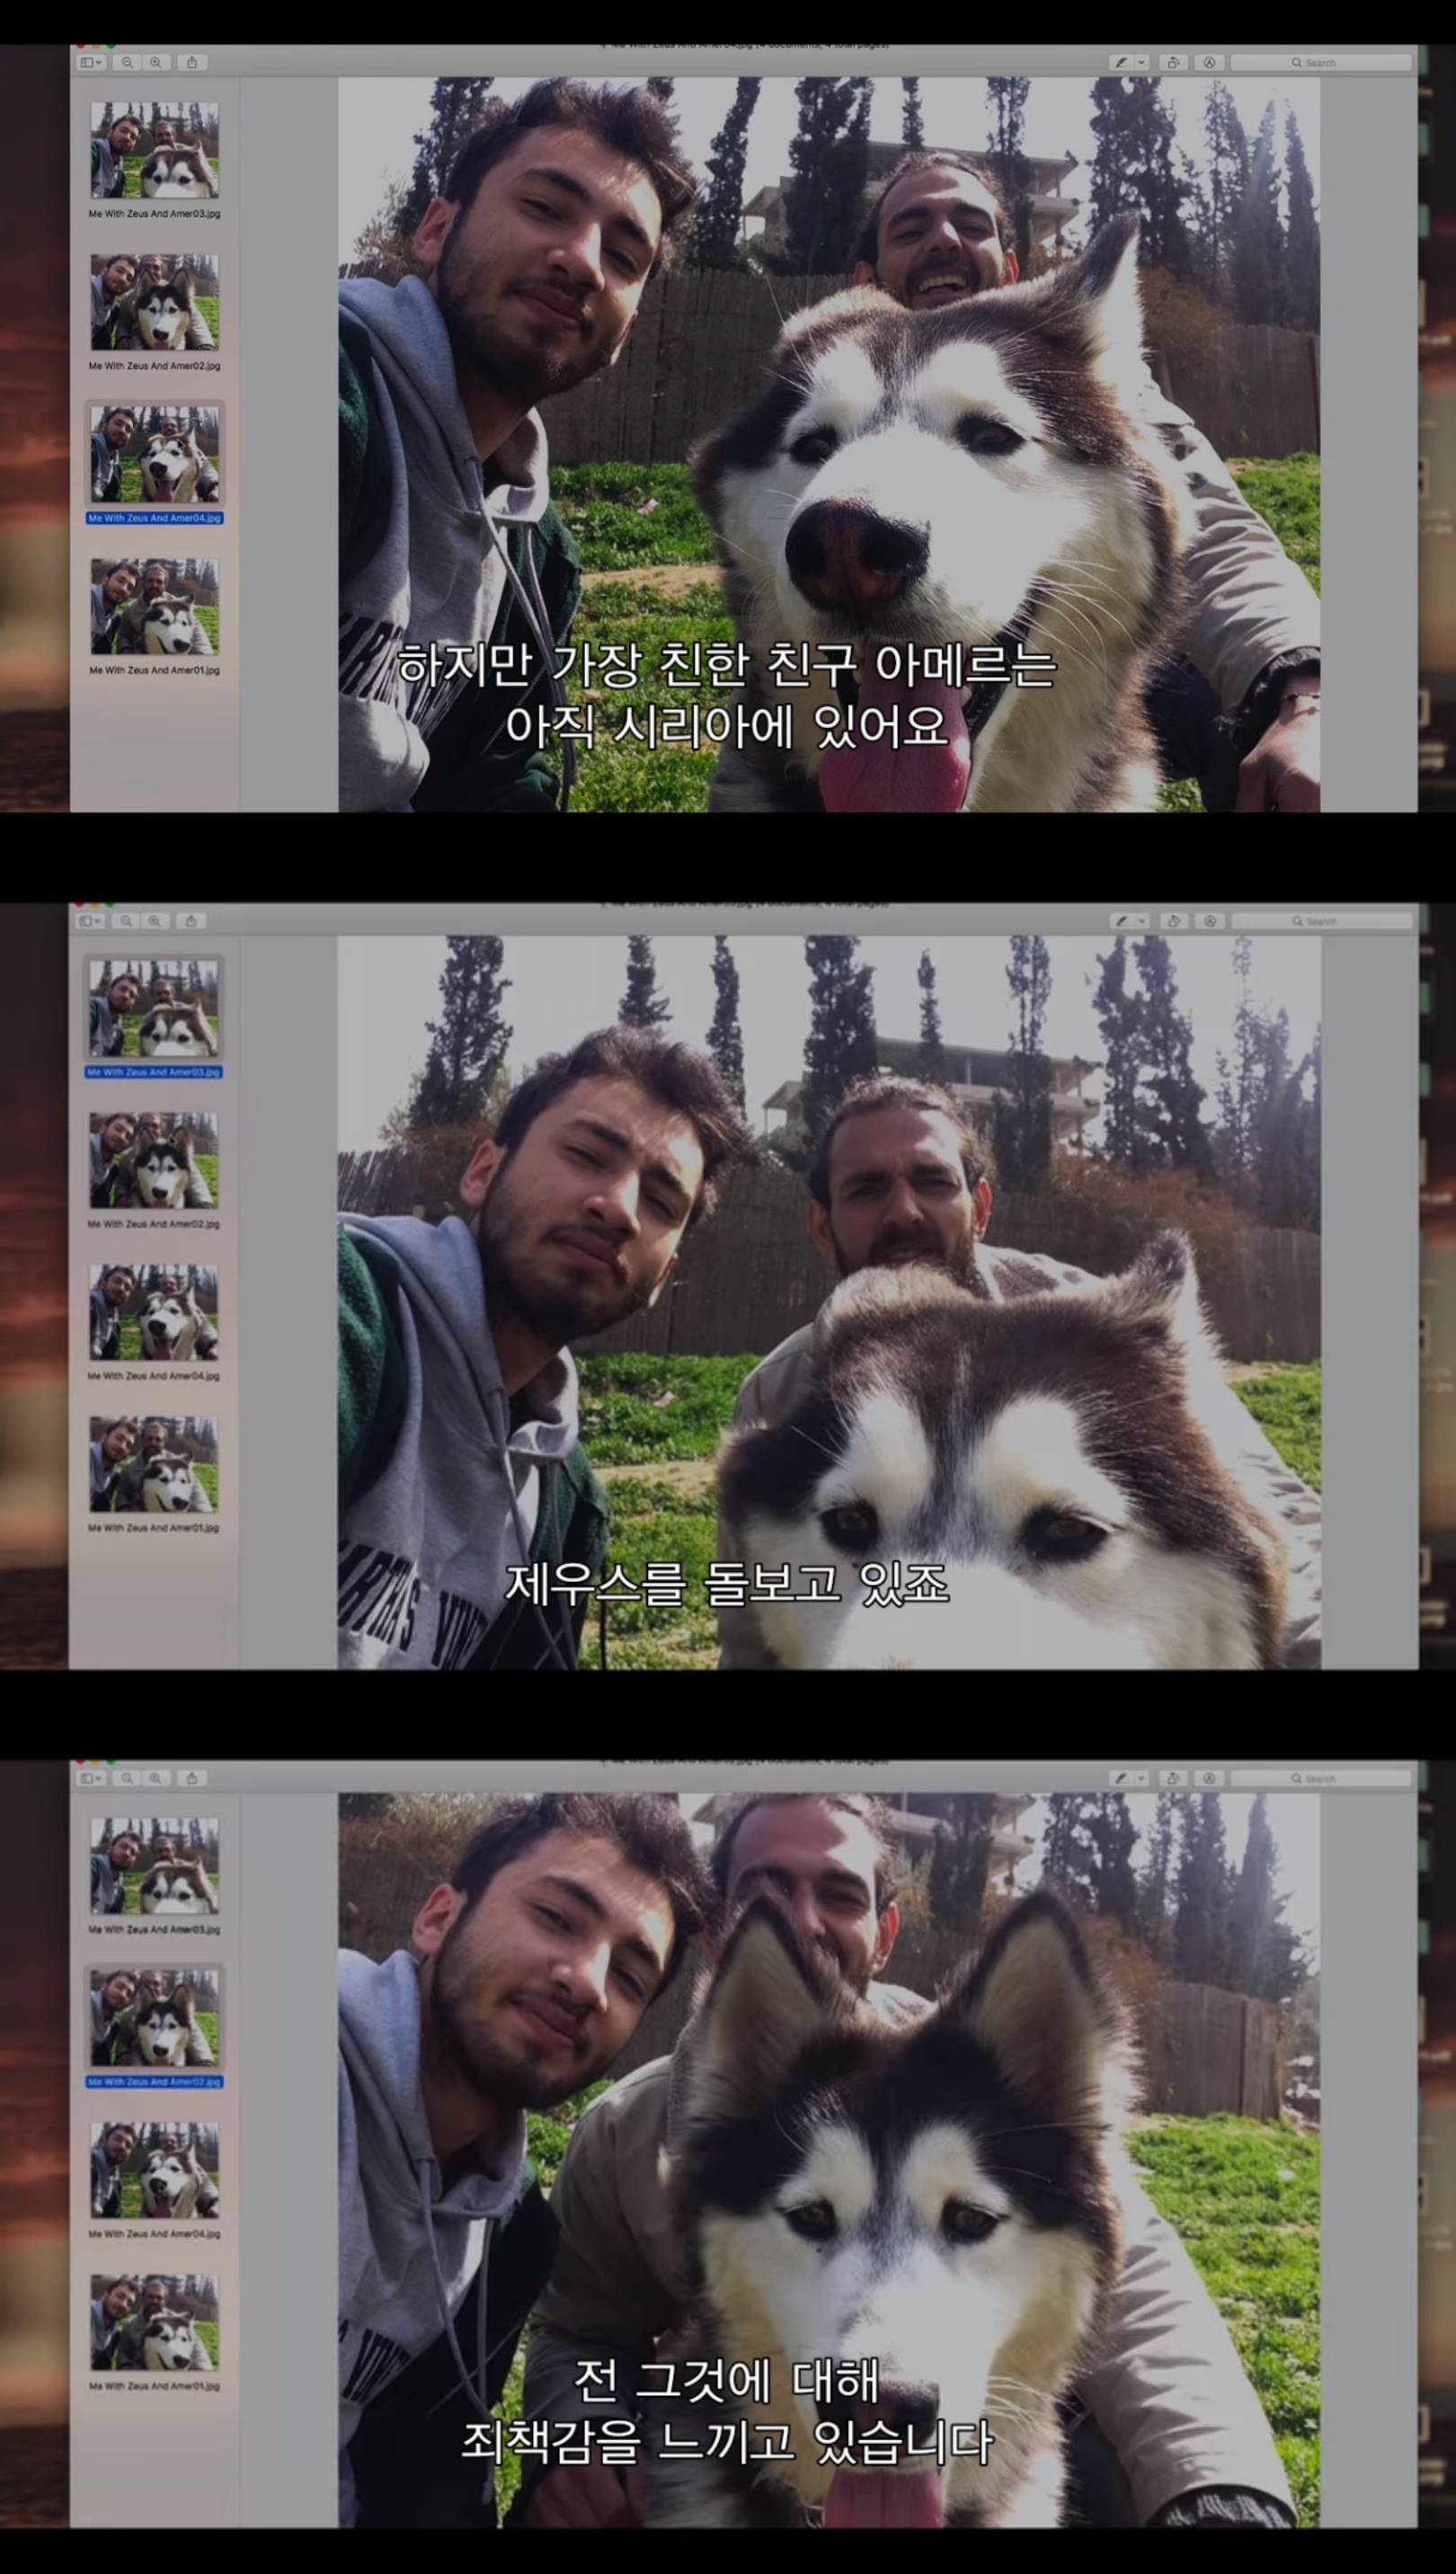The width and height of the screenshot is (1456, 2574).
Task: Click Zoom In in the top Preview window
Action: 155,62
